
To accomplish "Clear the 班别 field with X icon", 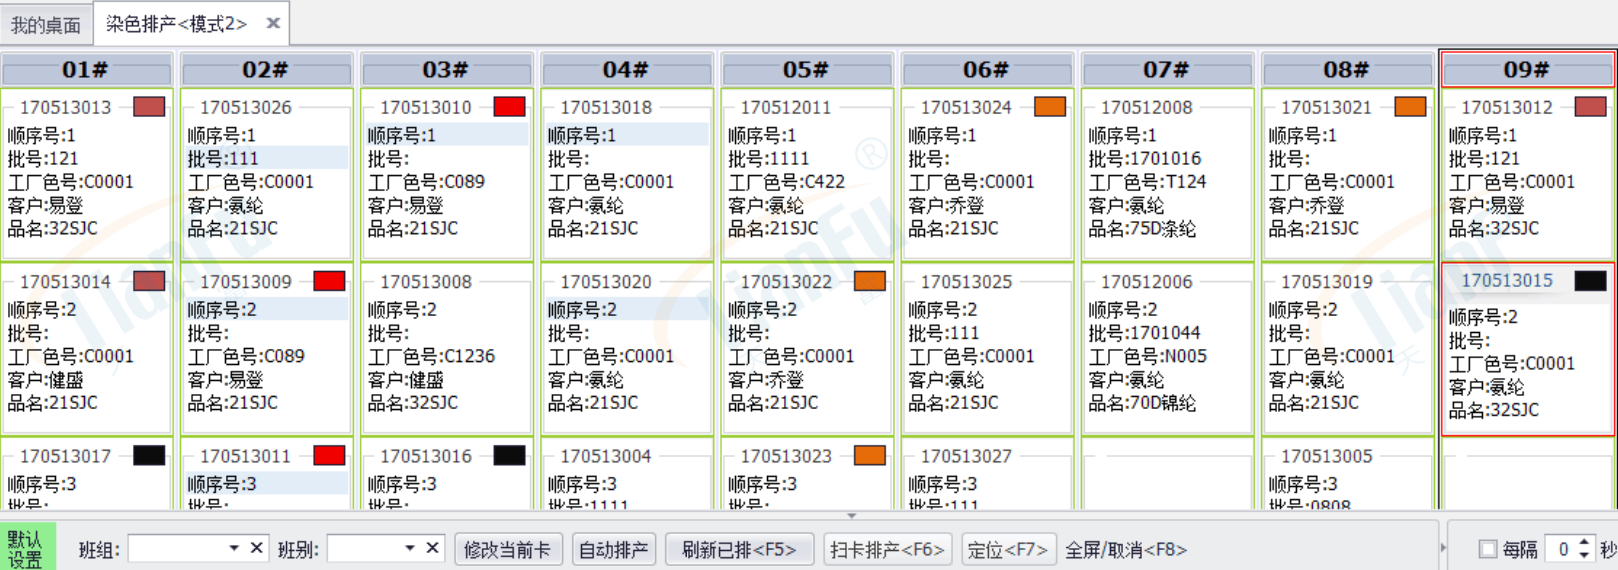I will coord(432,548).
